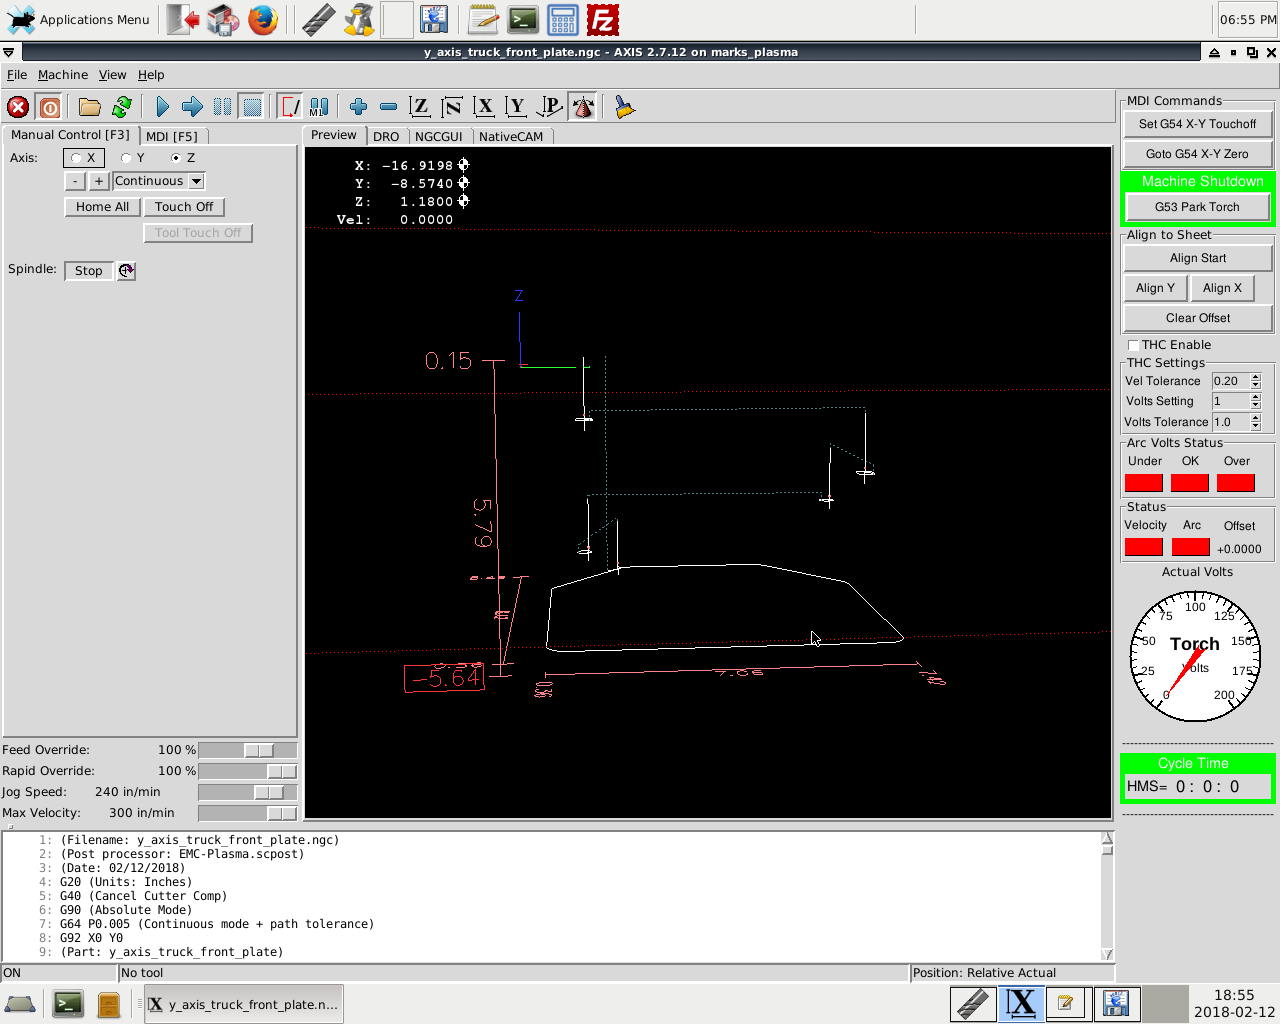The image size is (1280, 1024).
Task: Open the Machine menu
Action: (63, 75)
